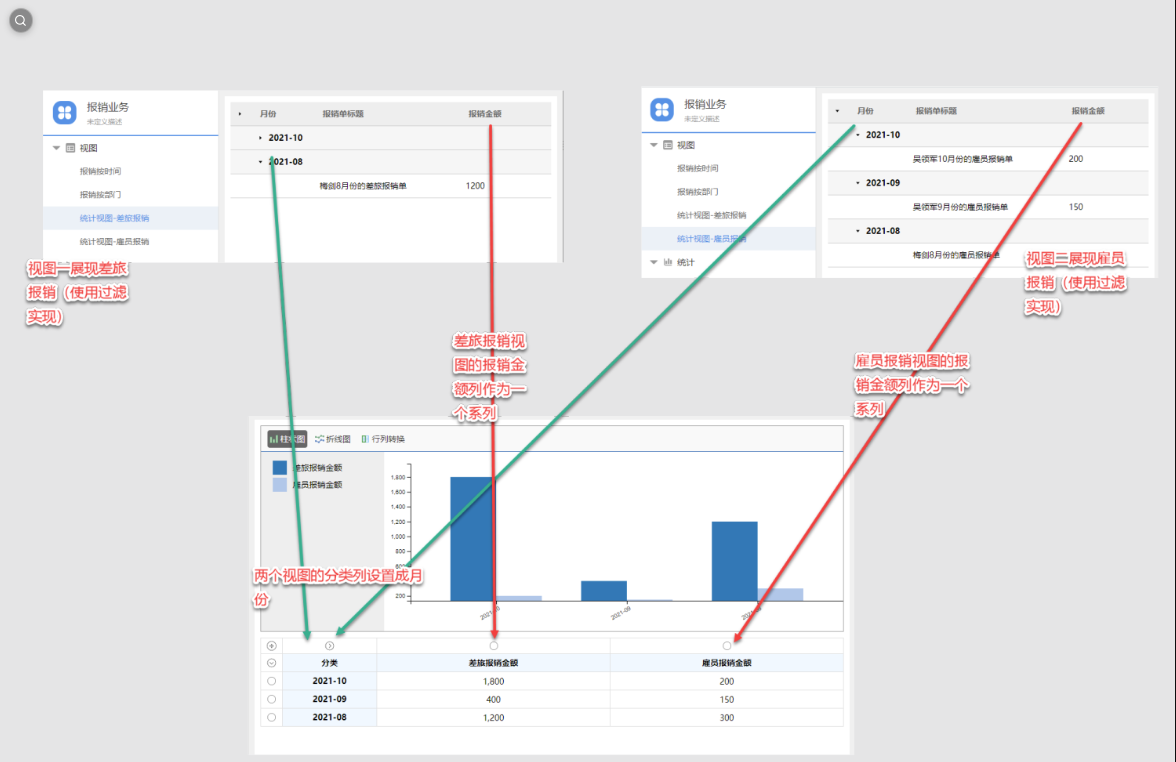Click the magnifier search icon at top-left
Screen dimensions: 1176x762
coord(21,20)
